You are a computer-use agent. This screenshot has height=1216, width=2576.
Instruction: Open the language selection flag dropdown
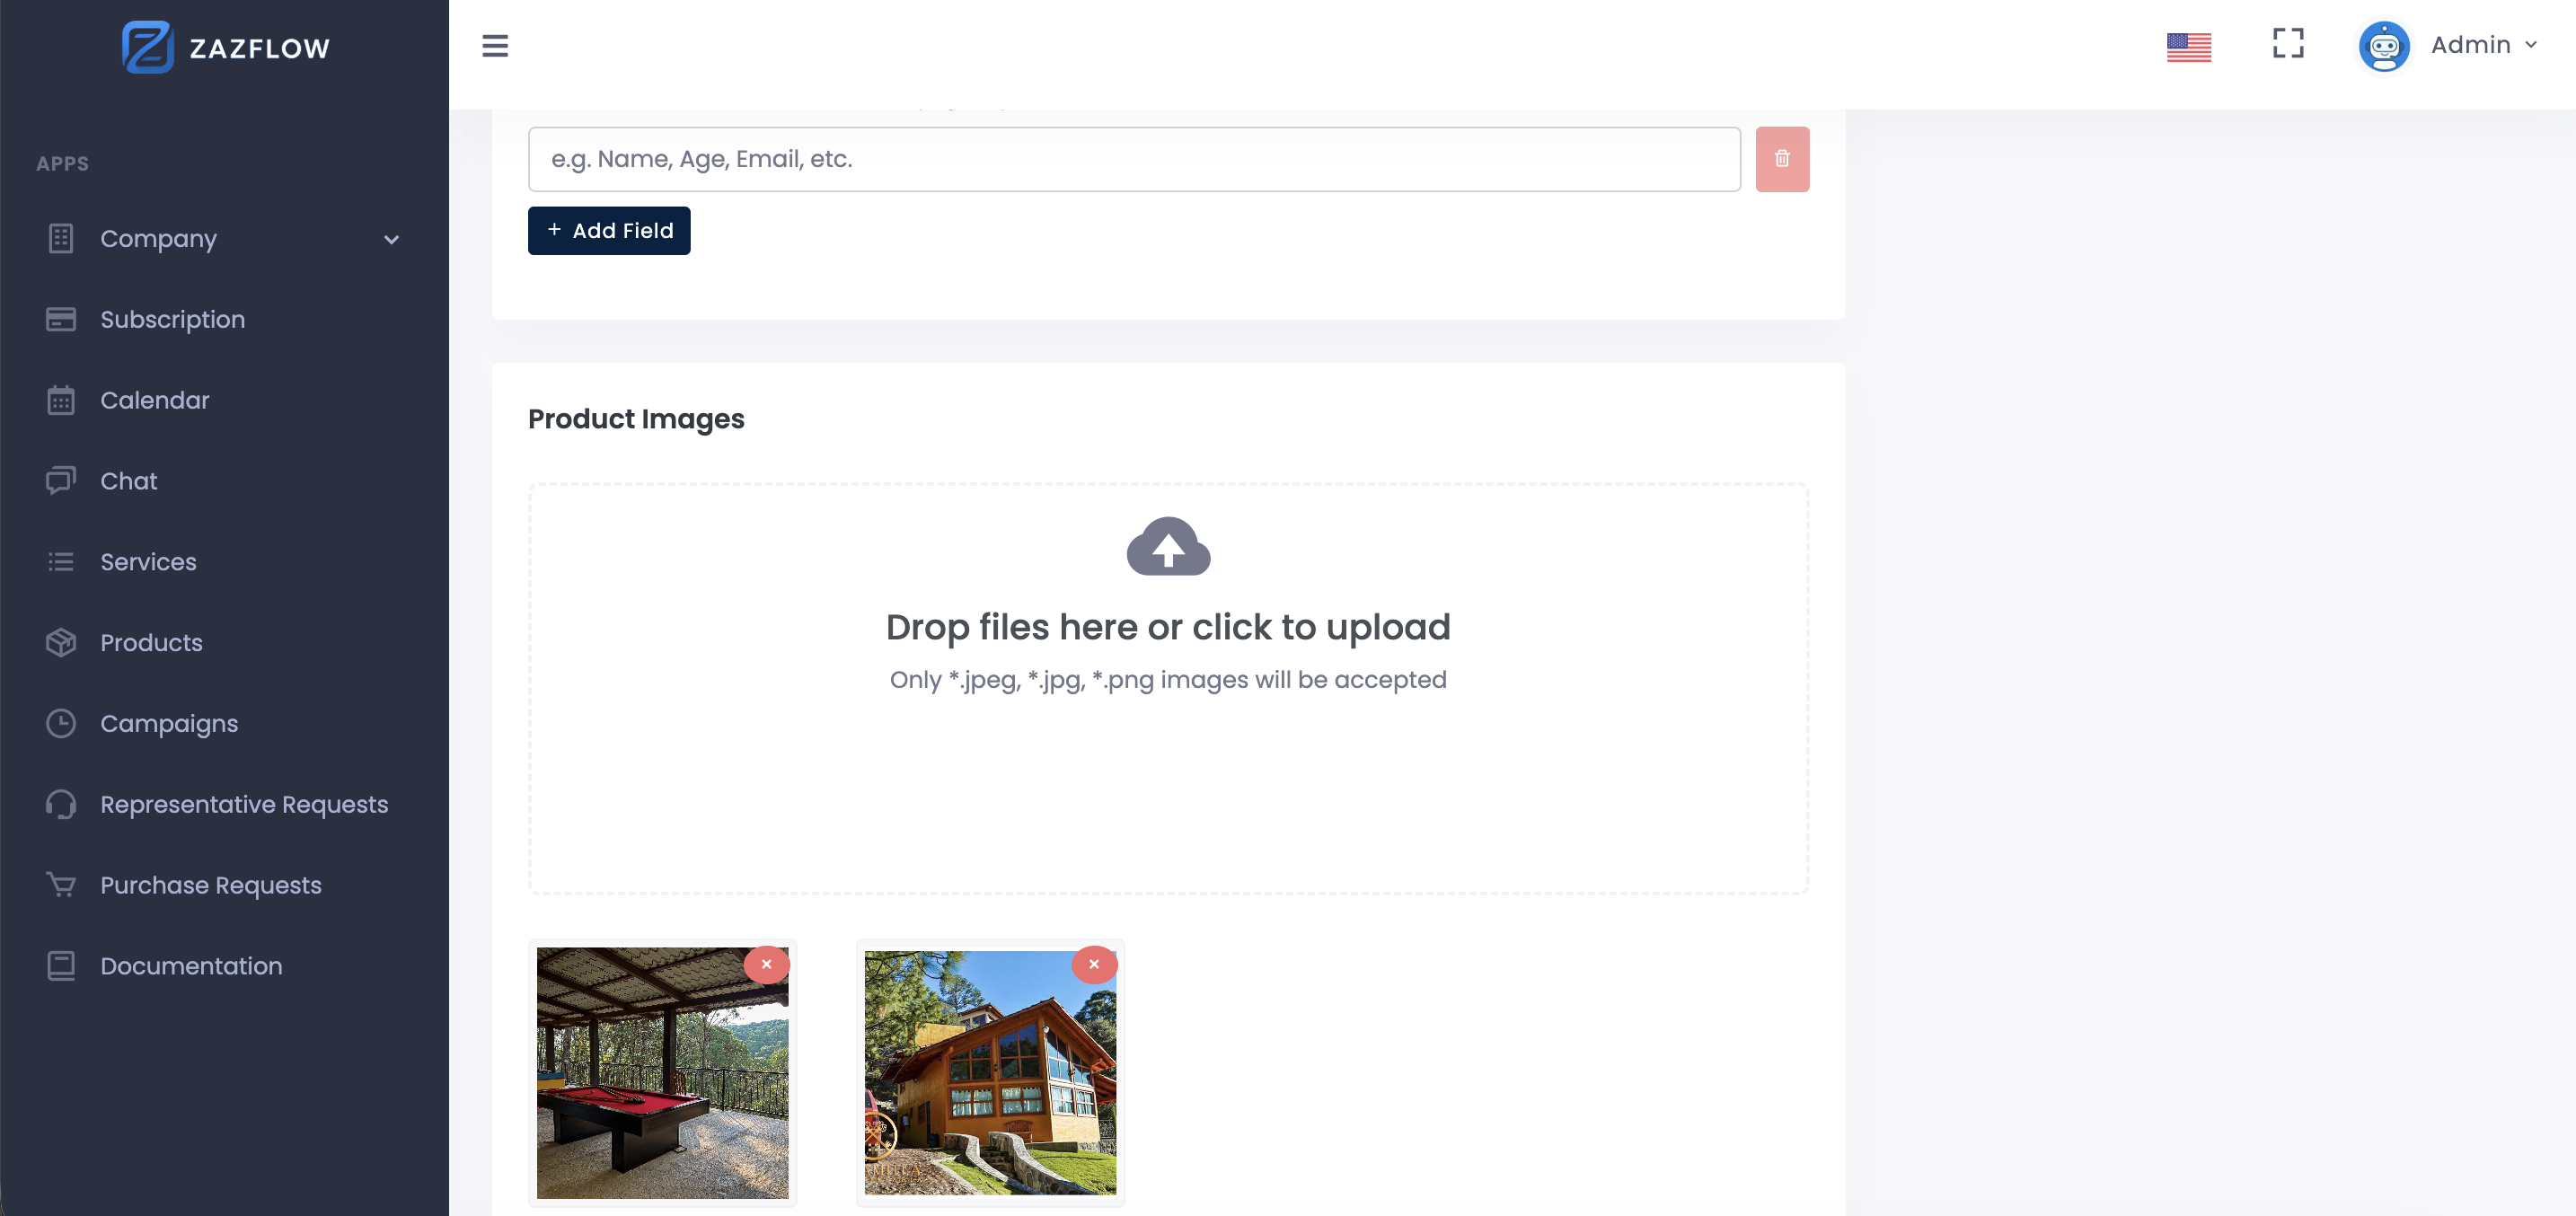pos(2189,45)
